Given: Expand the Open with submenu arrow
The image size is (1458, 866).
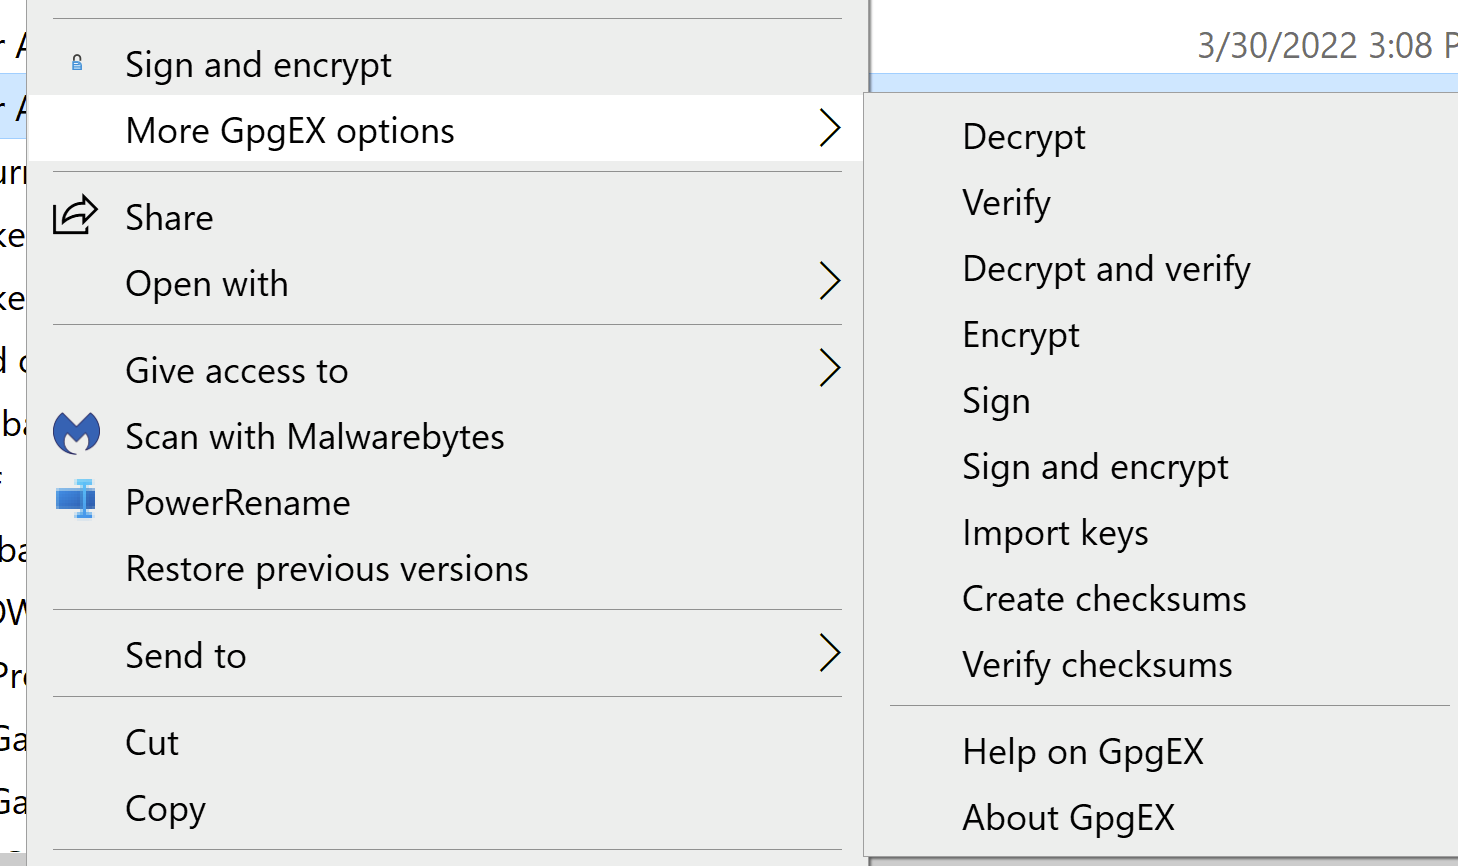Looking at the screenshot, I should pos(829,281).
